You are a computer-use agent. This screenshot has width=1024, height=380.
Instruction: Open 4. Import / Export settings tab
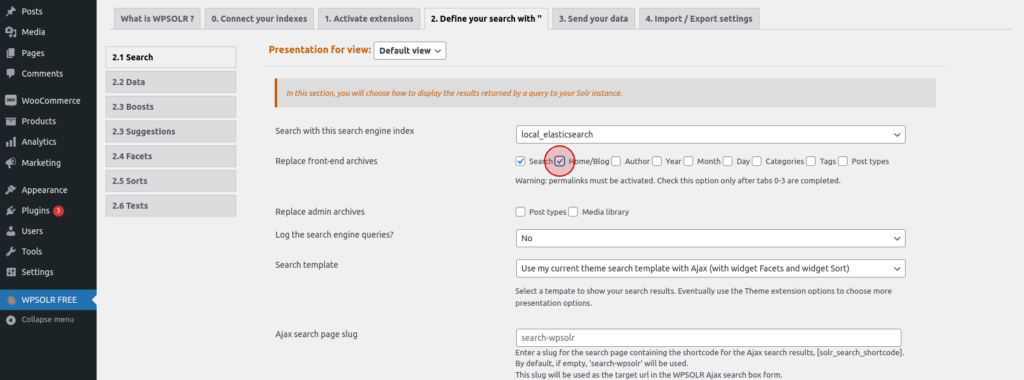(x=699, y=19)
